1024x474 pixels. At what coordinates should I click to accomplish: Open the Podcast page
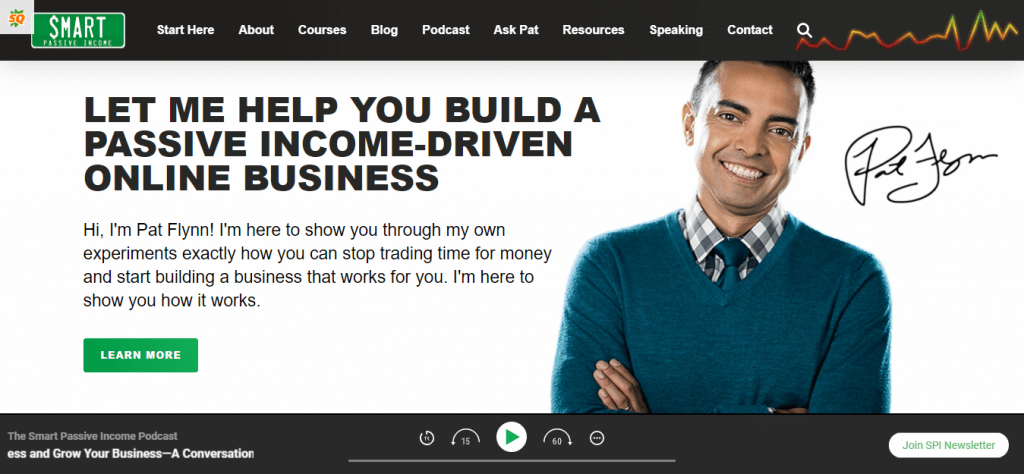click(445, 30)
